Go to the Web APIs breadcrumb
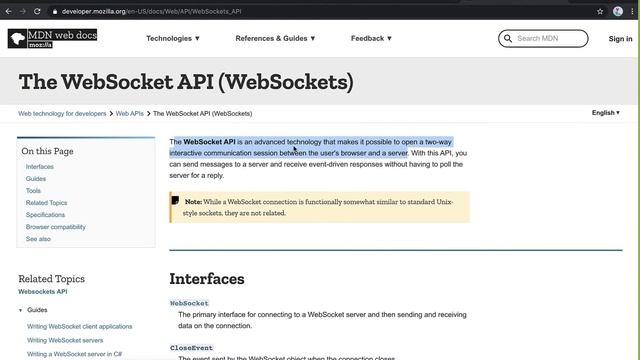Screen dimensions: 640x360 (x=129, y=113)
